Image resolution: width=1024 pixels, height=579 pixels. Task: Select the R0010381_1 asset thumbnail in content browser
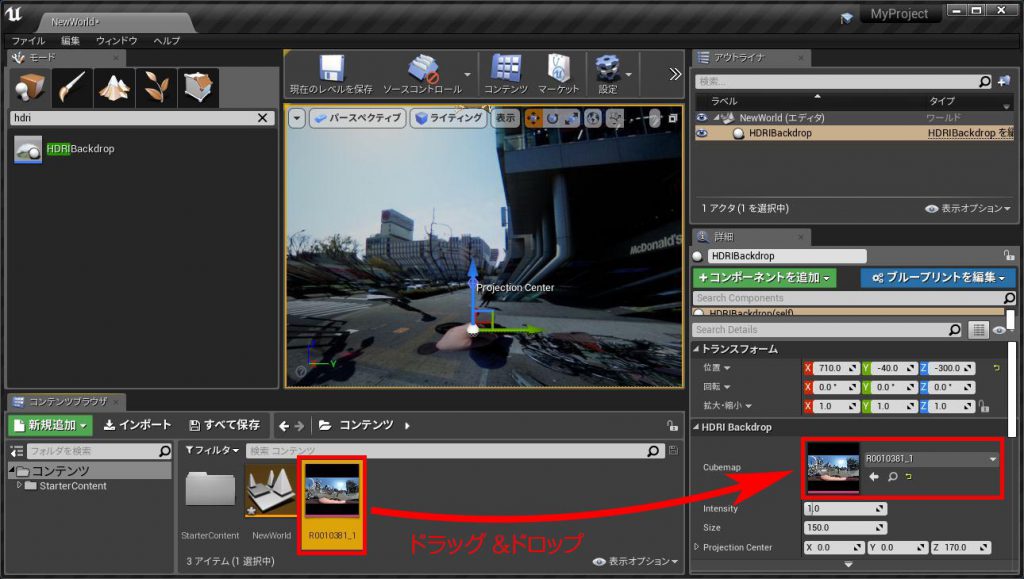[x=332, y=489]
